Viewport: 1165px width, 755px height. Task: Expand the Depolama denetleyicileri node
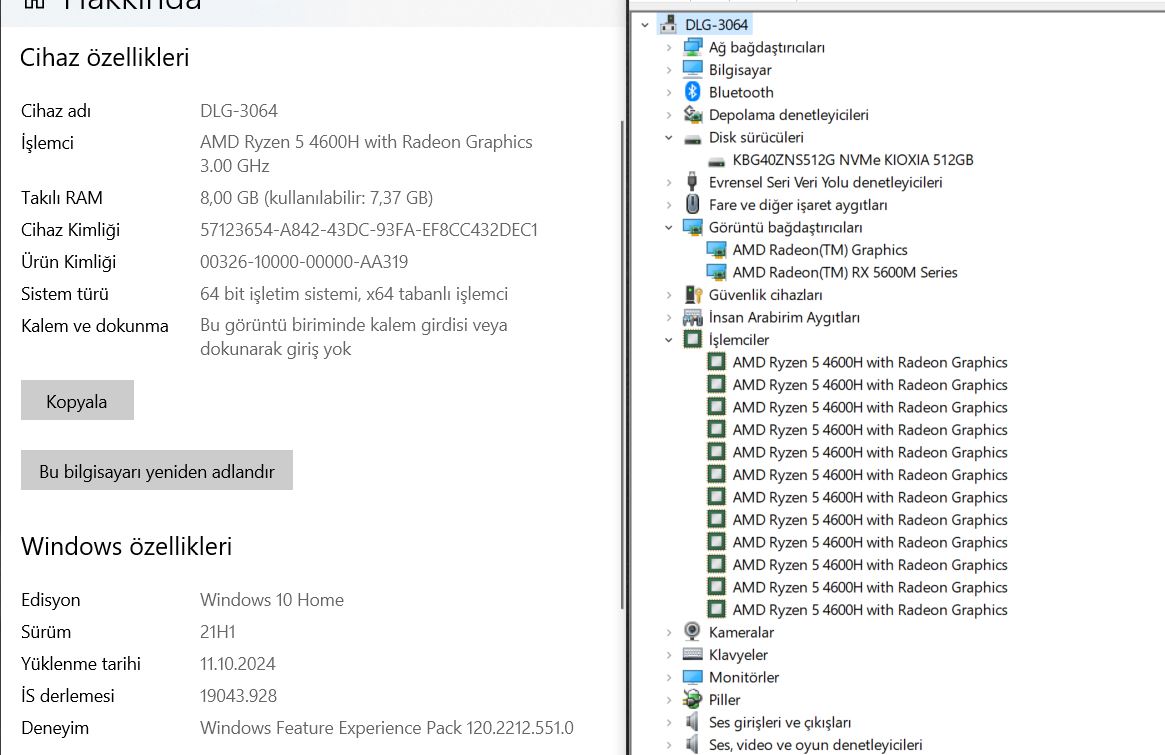click(x=669, y=114)
